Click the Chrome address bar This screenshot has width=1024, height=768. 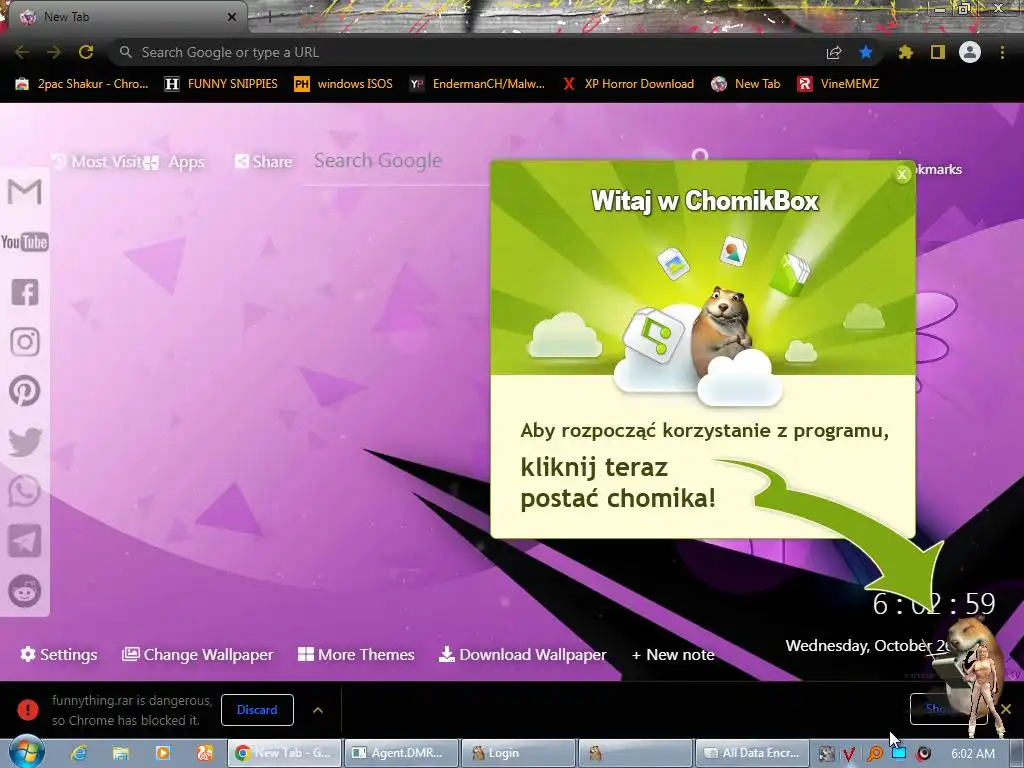pos(470,52)
